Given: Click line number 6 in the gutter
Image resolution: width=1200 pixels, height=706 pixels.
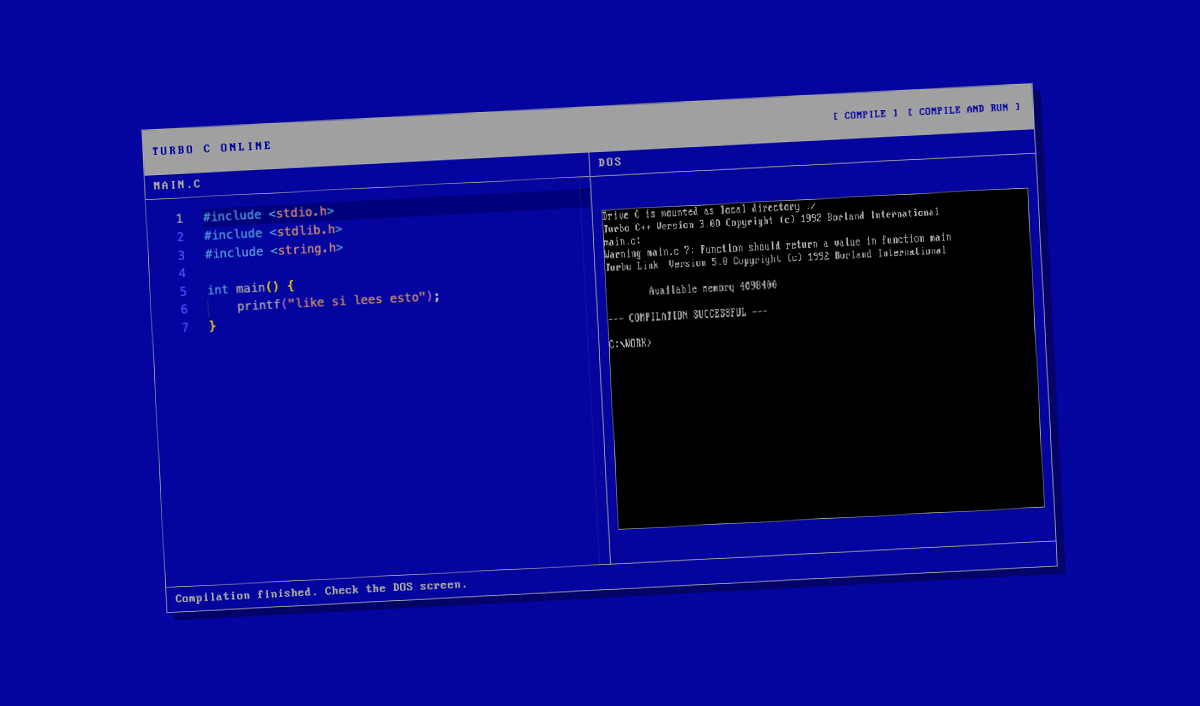Looking at the screenshot, I should [184, 309].
